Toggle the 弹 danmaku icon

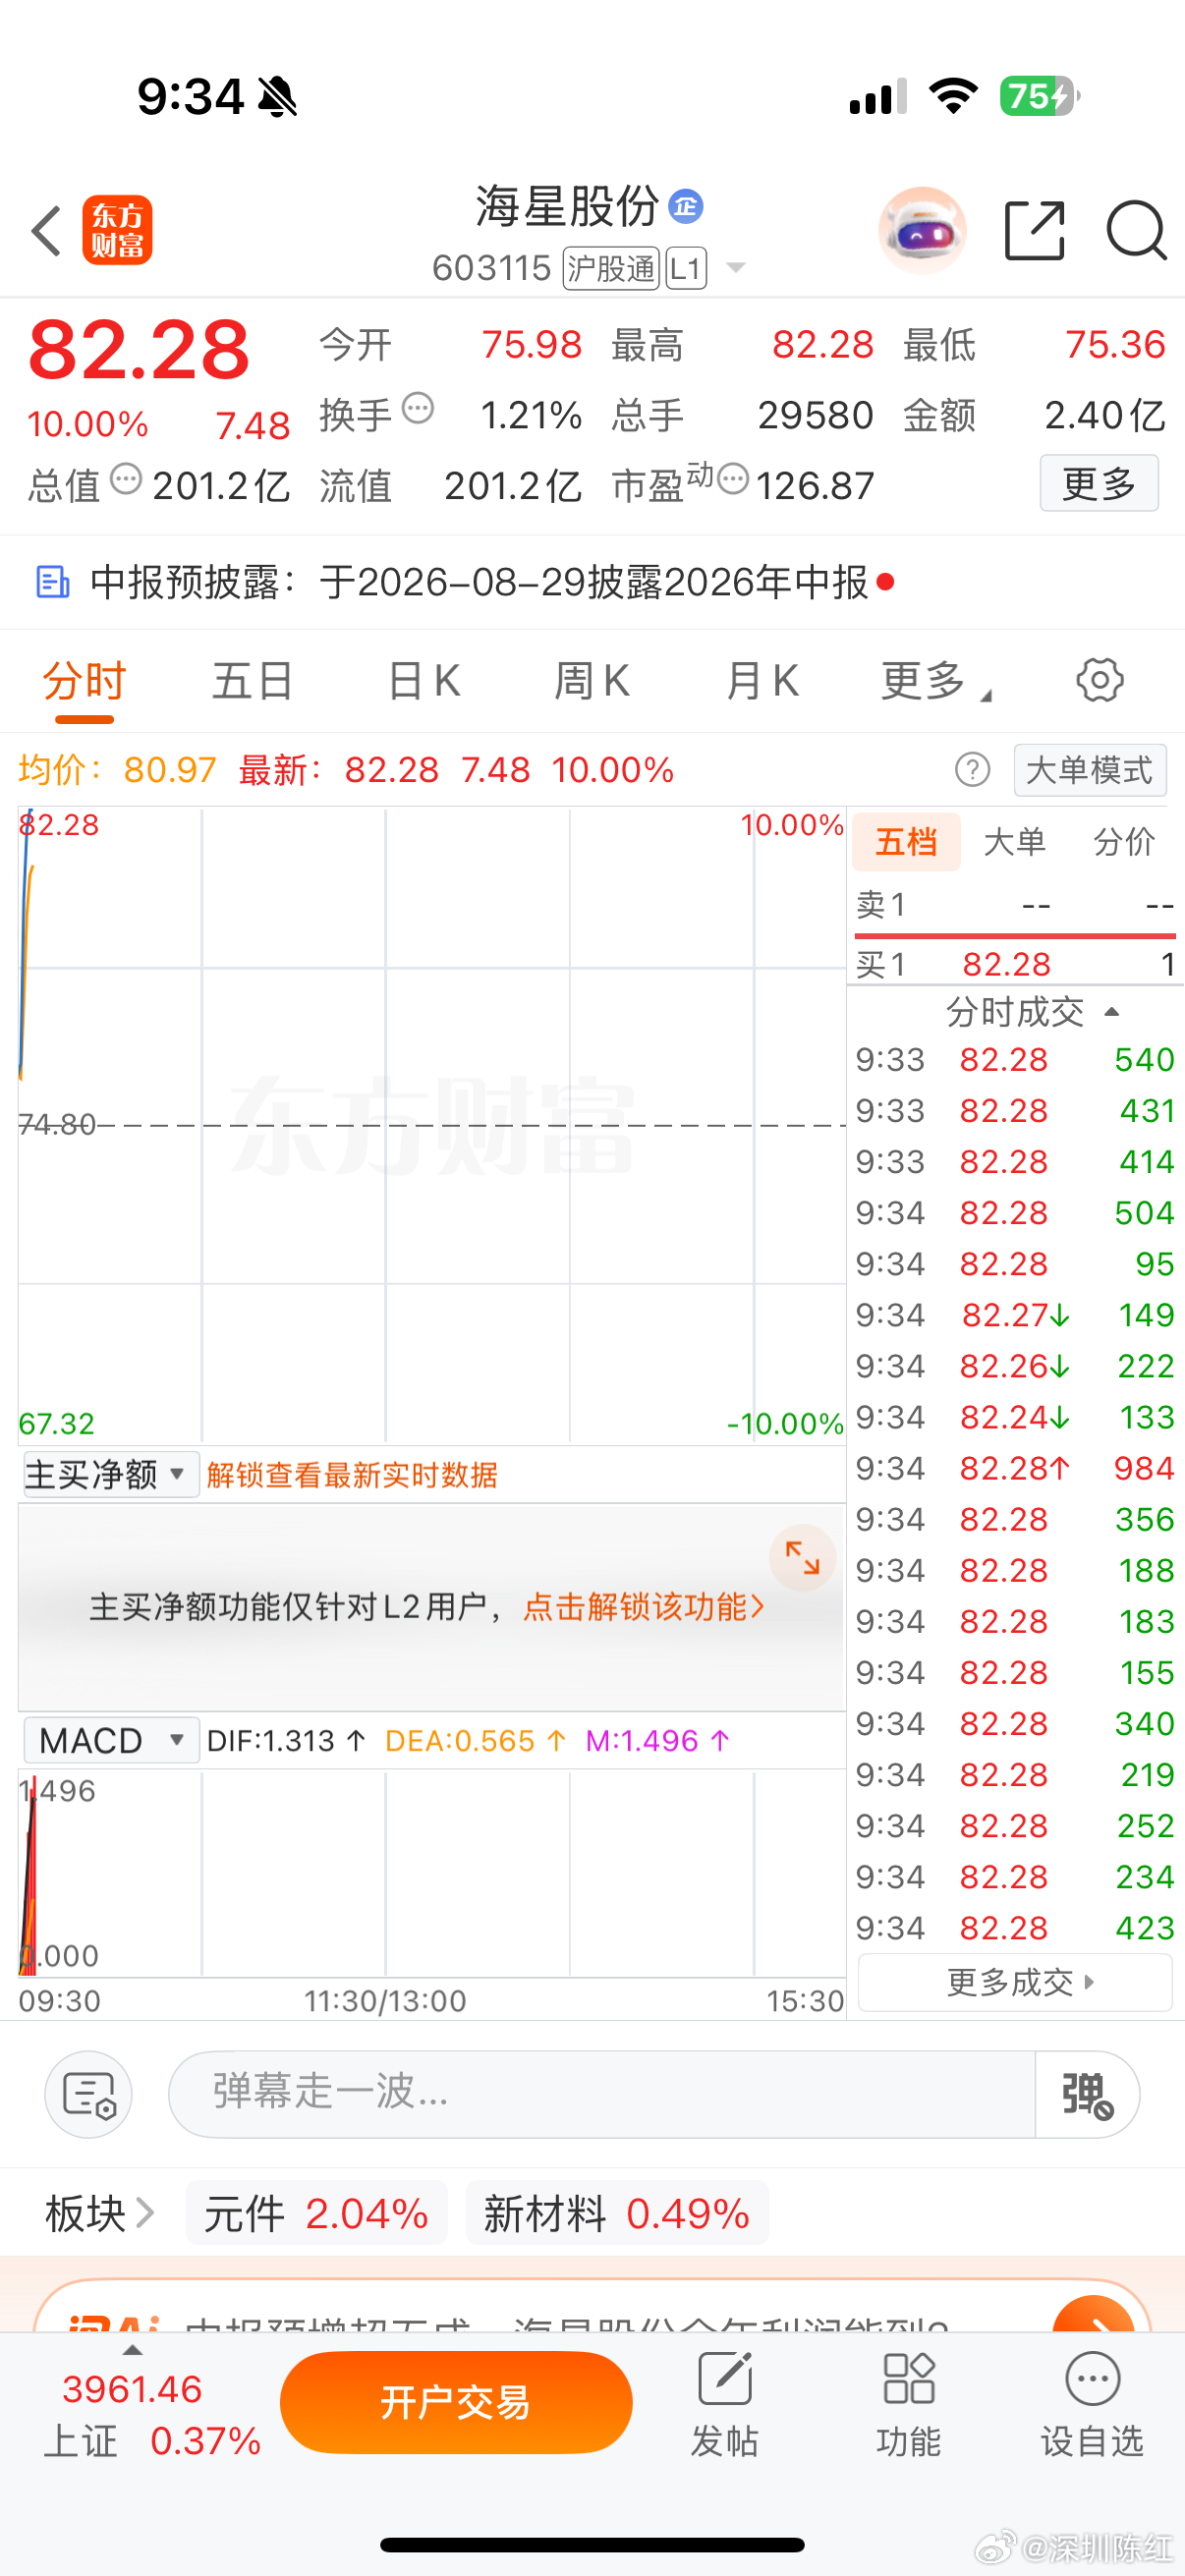(x=1087, y=2094)
